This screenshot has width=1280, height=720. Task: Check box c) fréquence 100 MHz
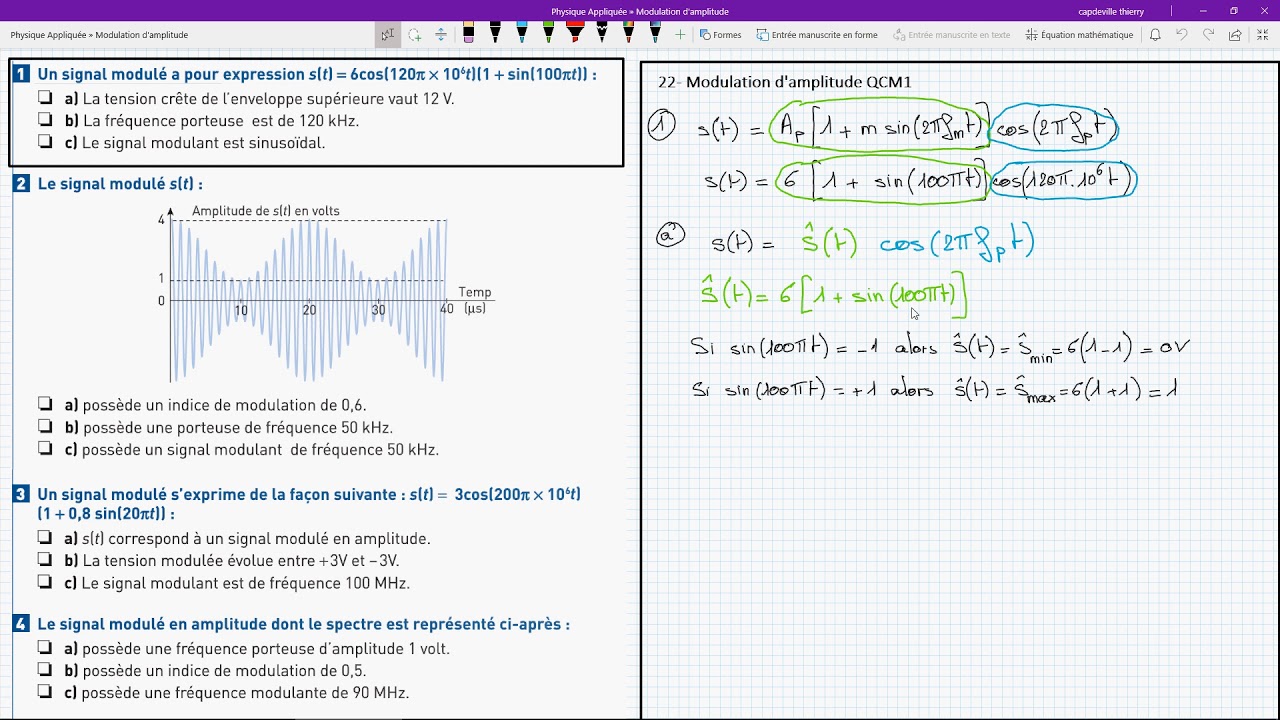click(46, 582)
